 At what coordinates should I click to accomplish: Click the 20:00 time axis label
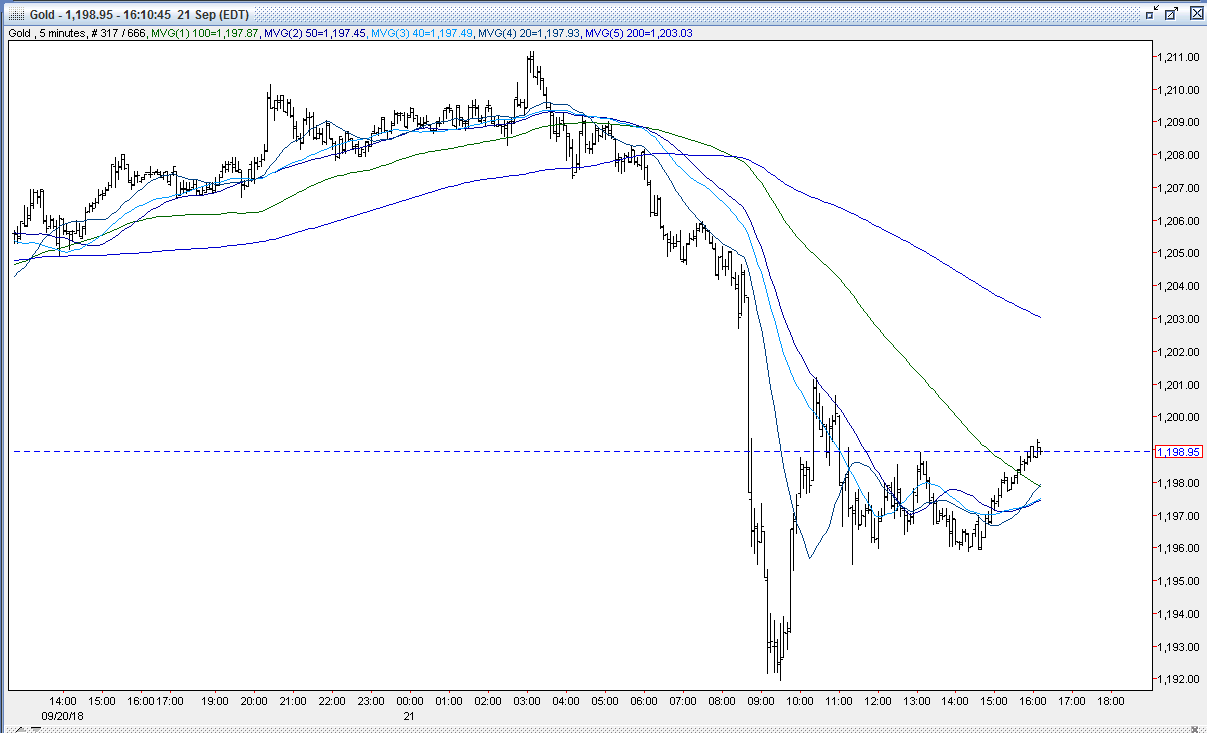point(254,702)
